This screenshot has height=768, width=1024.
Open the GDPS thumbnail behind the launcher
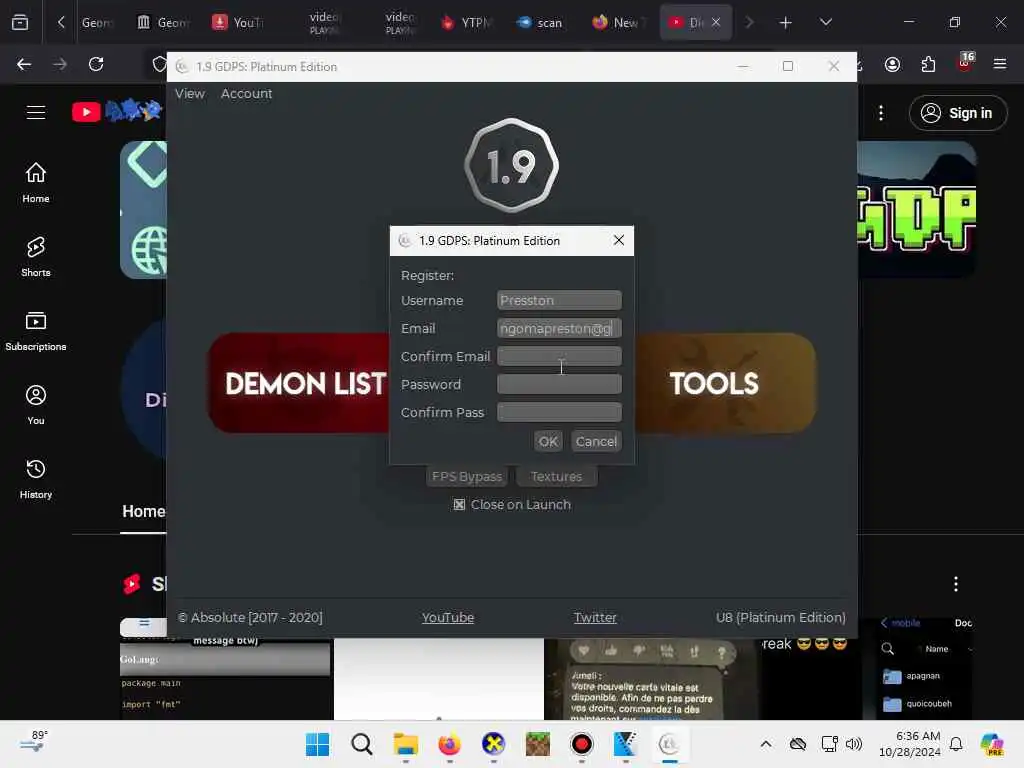click(917, 209)
